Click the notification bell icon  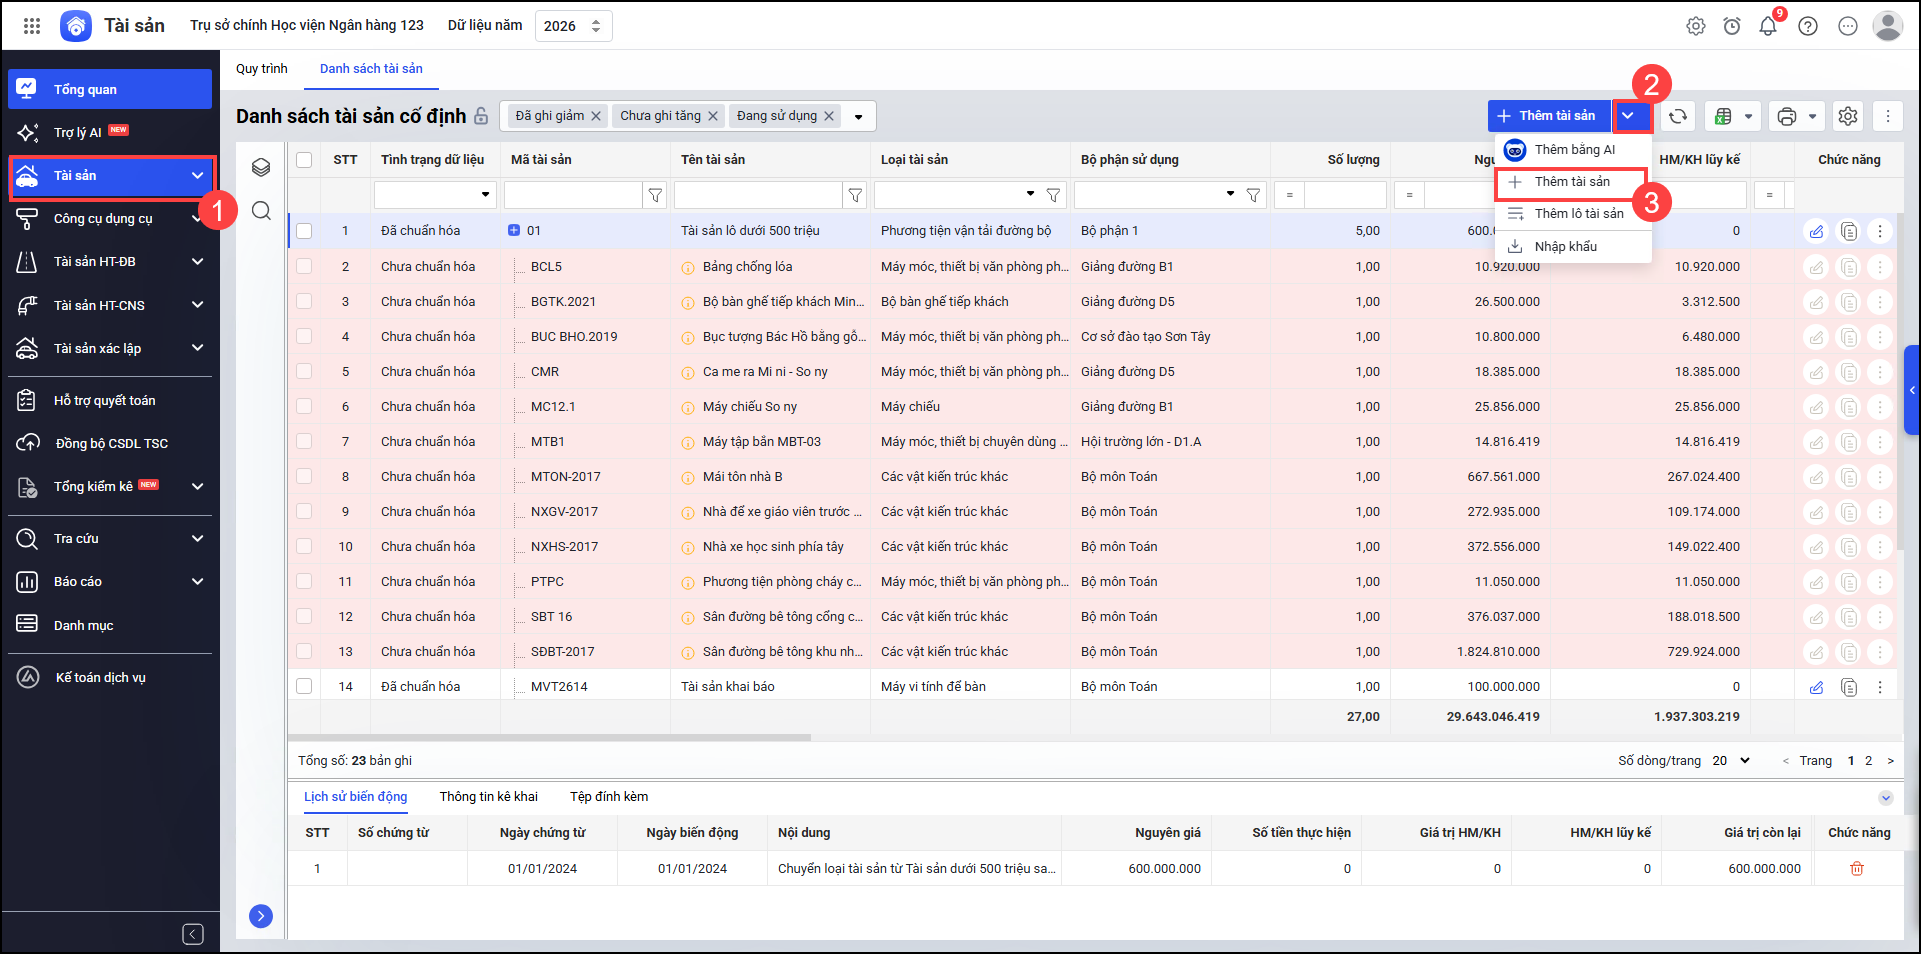(1768, 27)
